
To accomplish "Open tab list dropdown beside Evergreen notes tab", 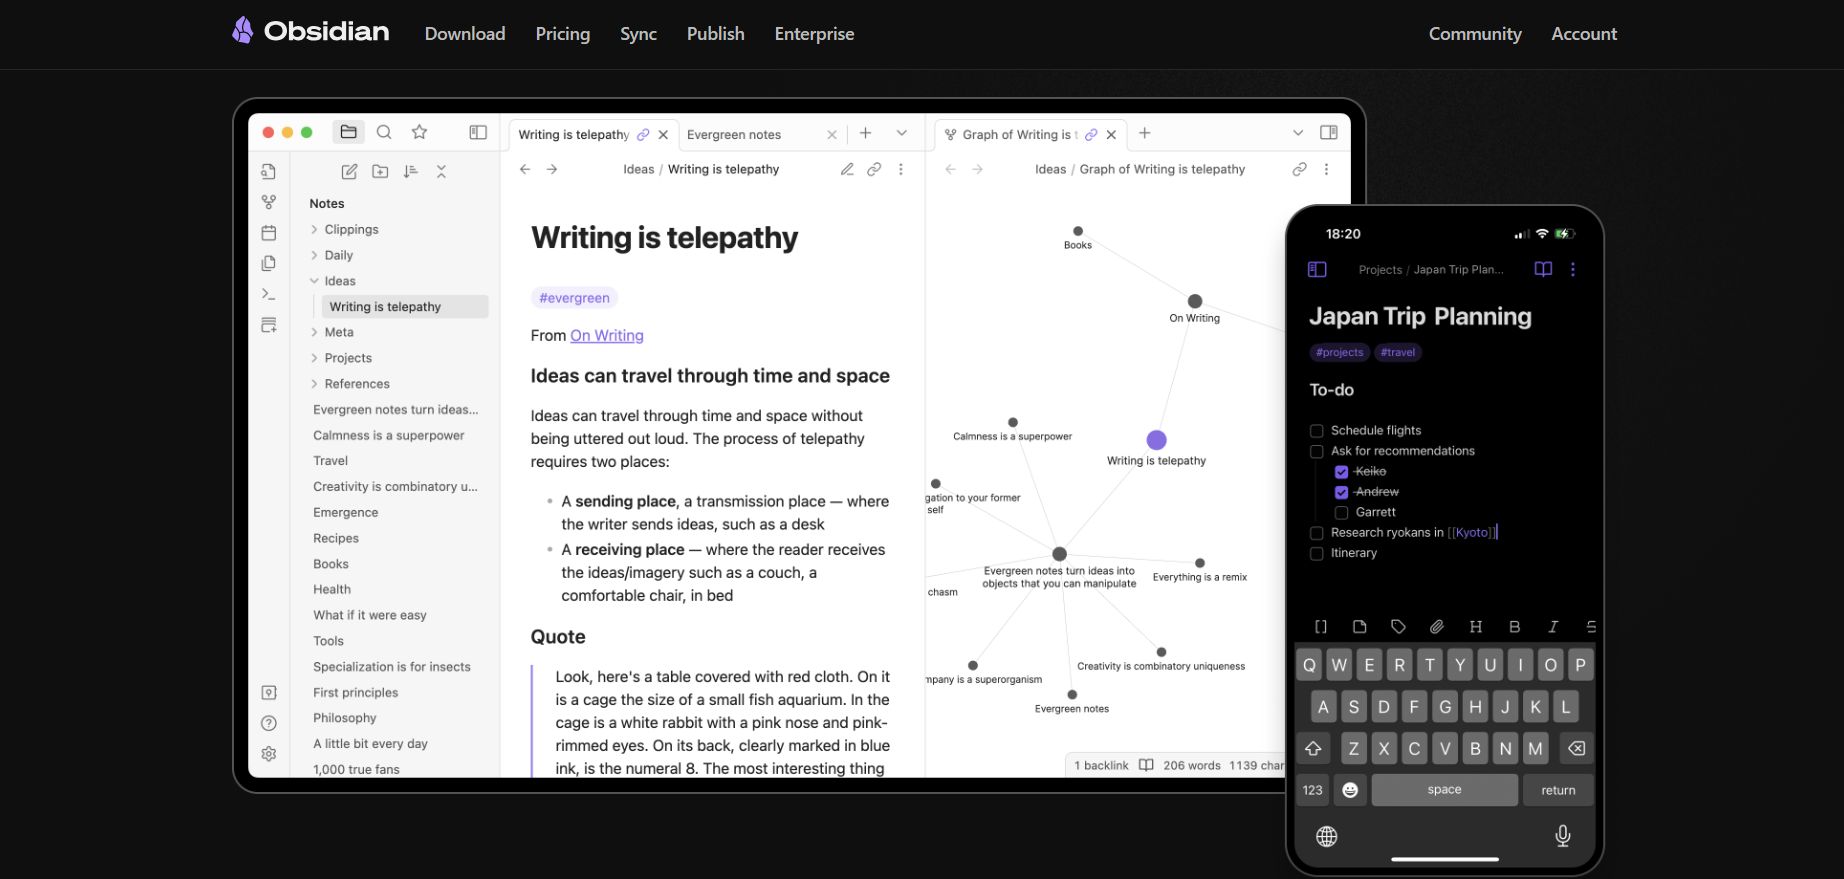I will (x=902, y=133).
